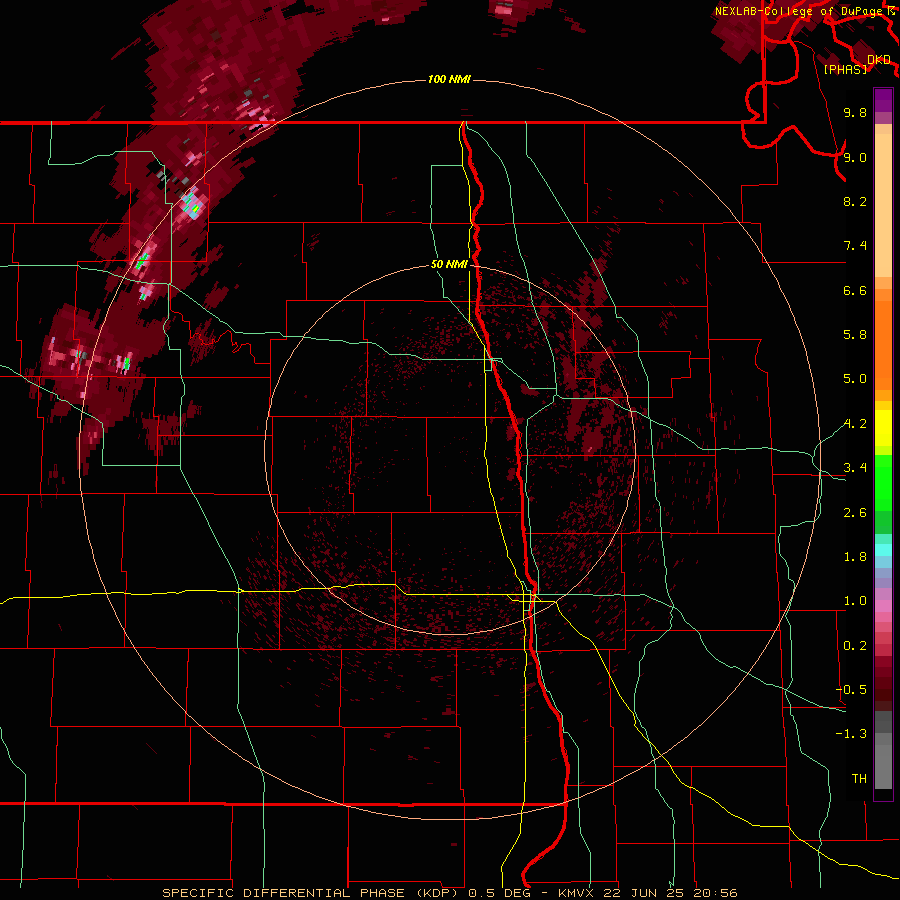Click the 7.4 color scale value

click(x=855, y=246)
